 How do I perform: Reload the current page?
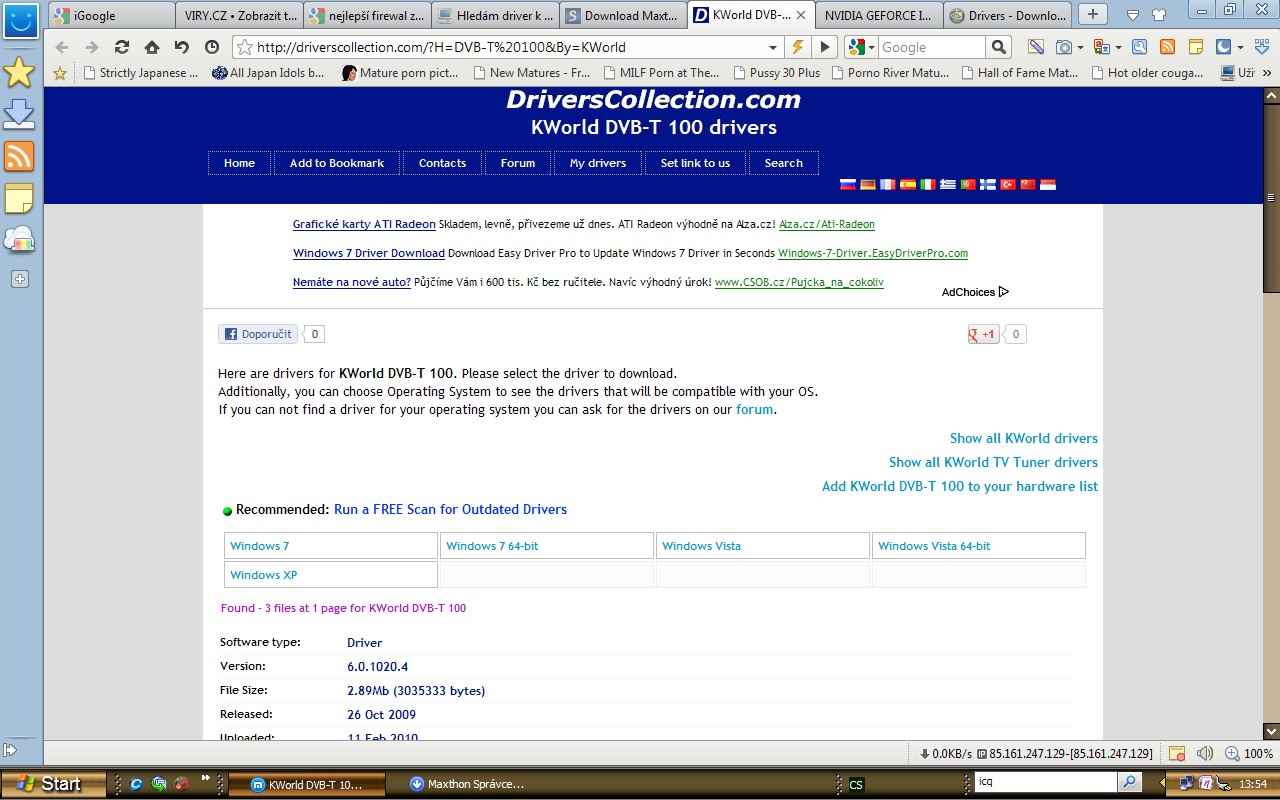click(122, 47)
